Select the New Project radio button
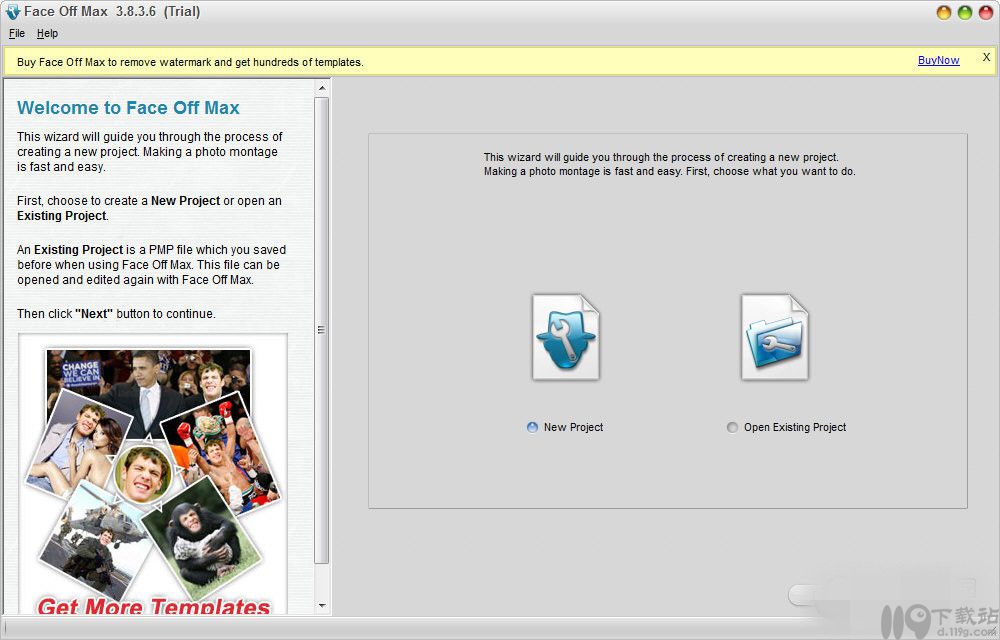Viewport: 1000px width, 640px height. tap(533, 427)
